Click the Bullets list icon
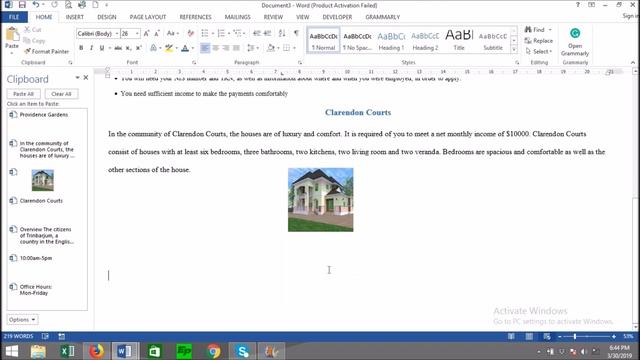This screenshot has width=640, height=360. (x=205, y=33)
